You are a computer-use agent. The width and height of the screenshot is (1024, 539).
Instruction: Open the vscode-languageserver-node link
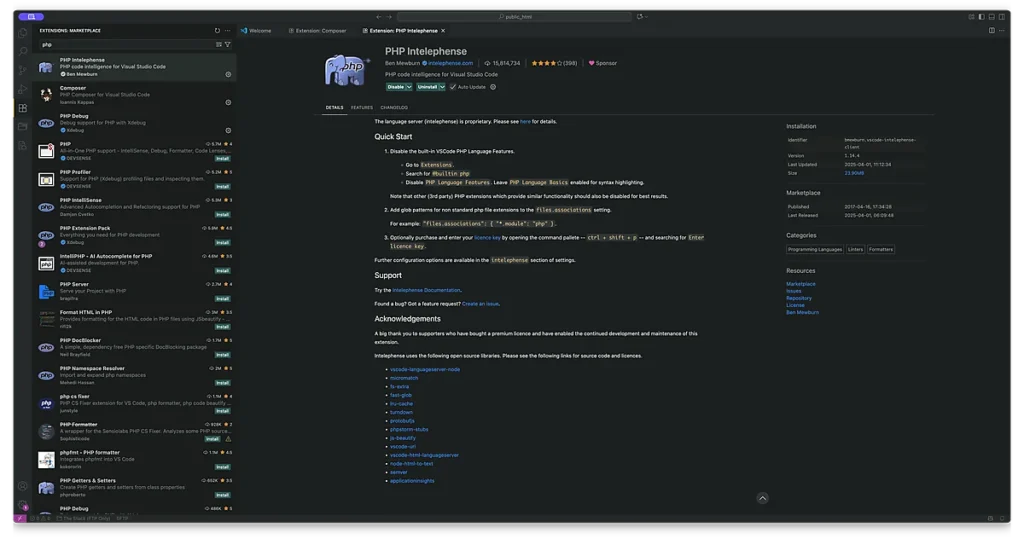[424, 370]
